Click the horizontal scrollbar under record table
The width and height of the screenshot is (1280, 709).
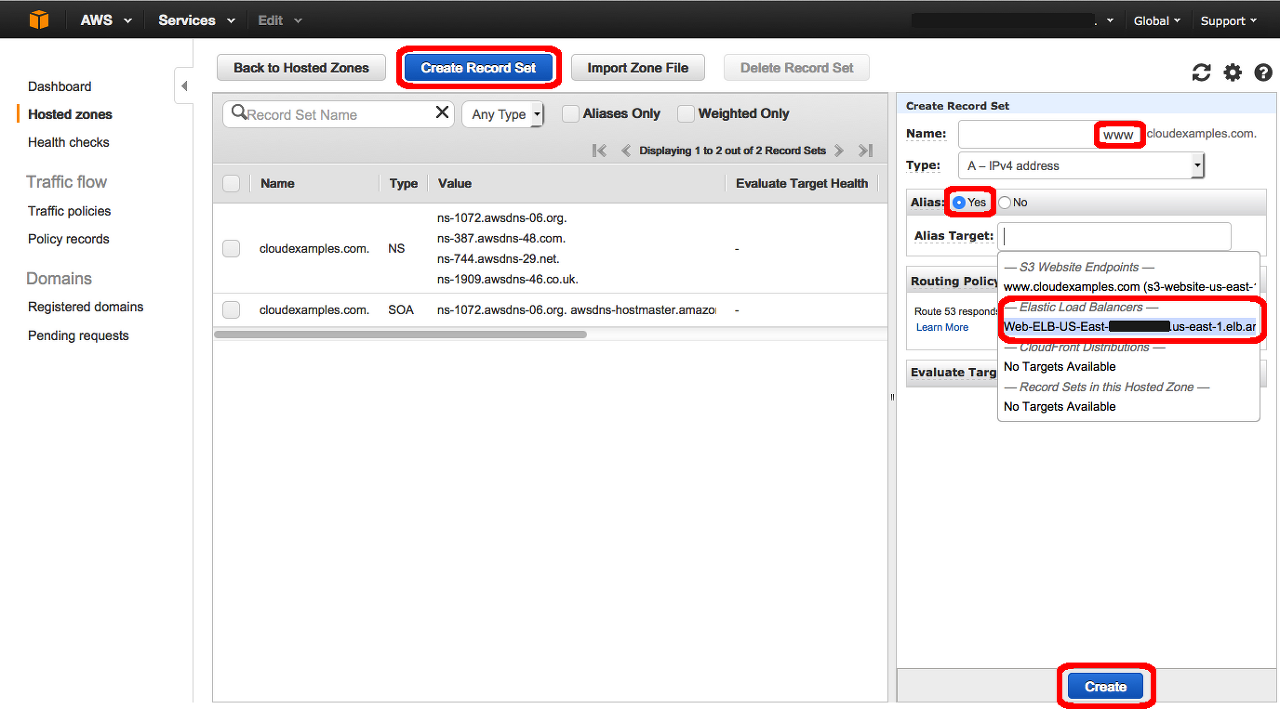coord(400,334)
